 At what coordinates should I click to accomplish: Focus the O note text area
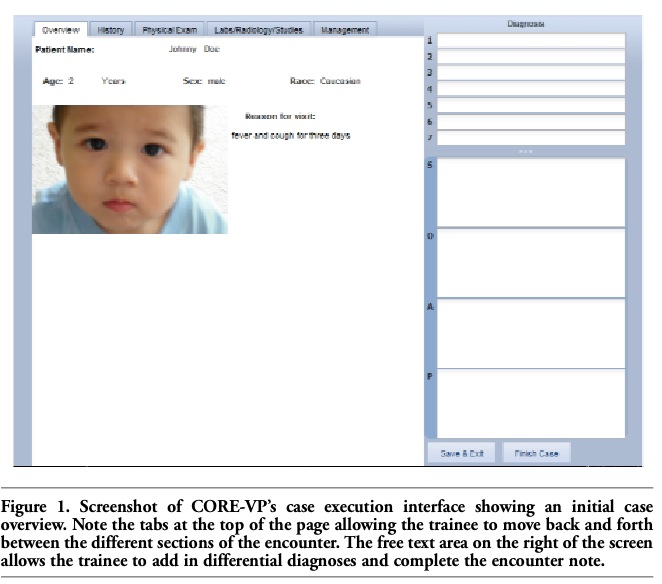tap(531, 262)
